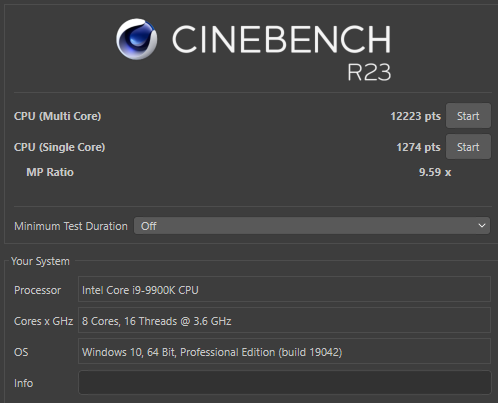Click the OS label
The height and width of the screenshot is (403, 498).
click(21, 352)
